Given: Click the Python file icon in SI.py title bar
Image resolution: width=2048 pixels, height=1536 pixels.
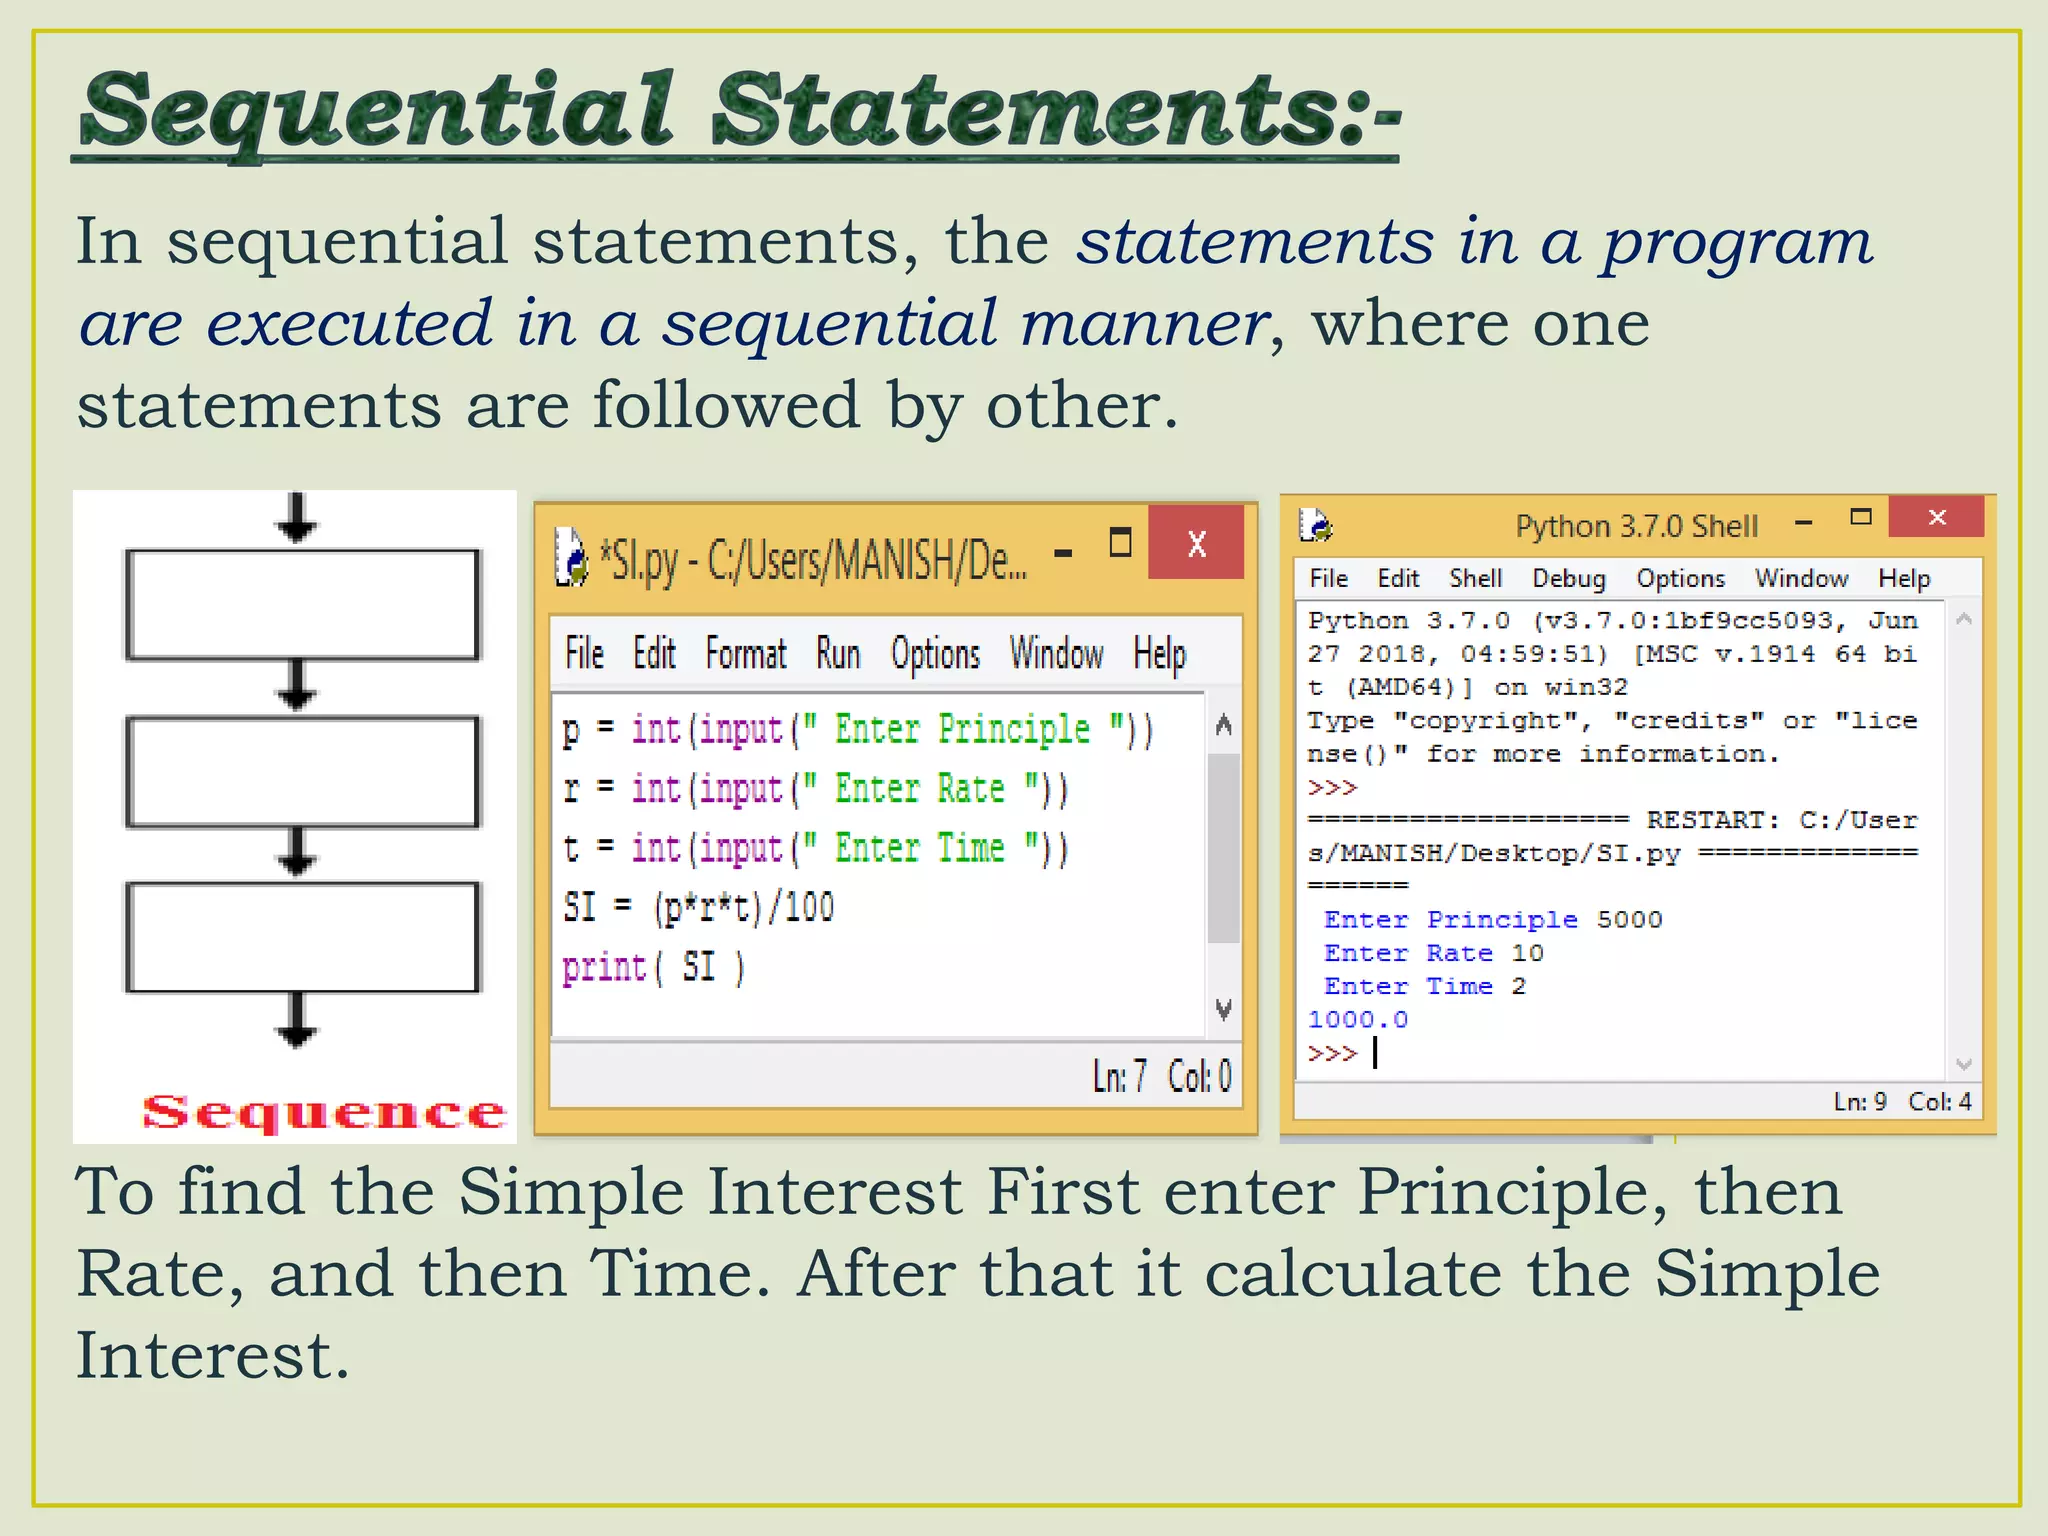Looking at the screenshot, I should click(572, 556).
